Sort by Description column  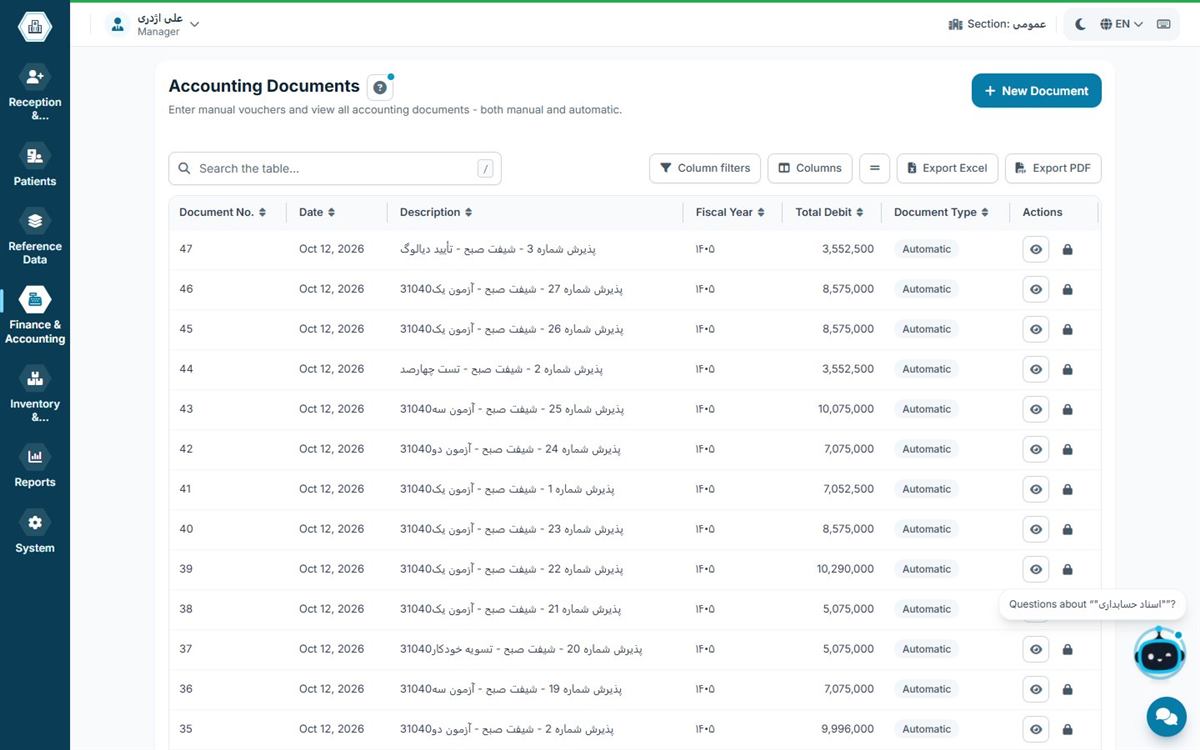point(436,212)
